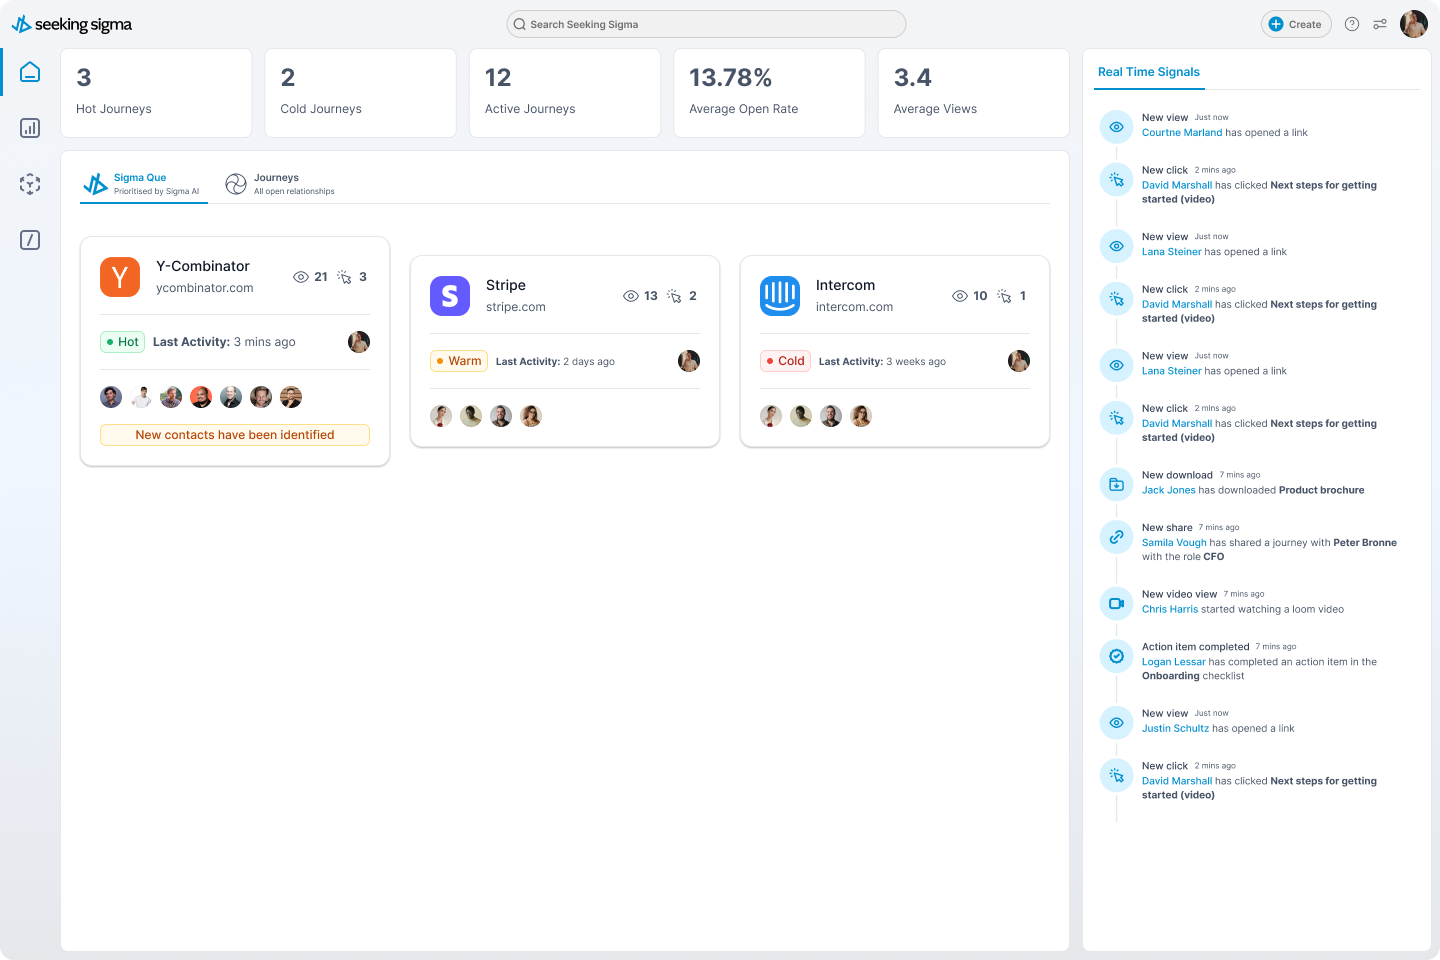Open the settings sliders icon in header
This screenshot has width=1440, height=960.
[x=1380, y=24]
